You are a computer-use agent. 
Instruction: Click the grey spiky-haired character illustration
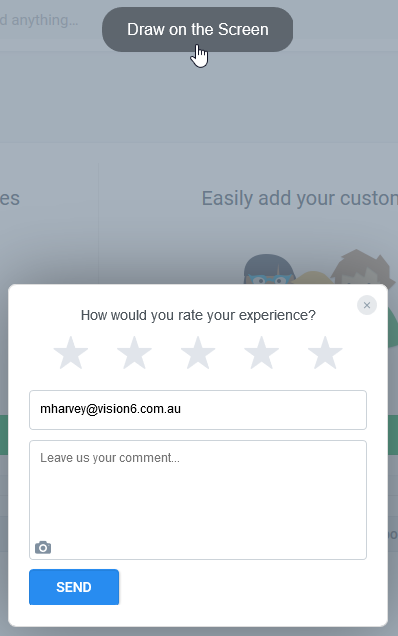click(363, 267)
